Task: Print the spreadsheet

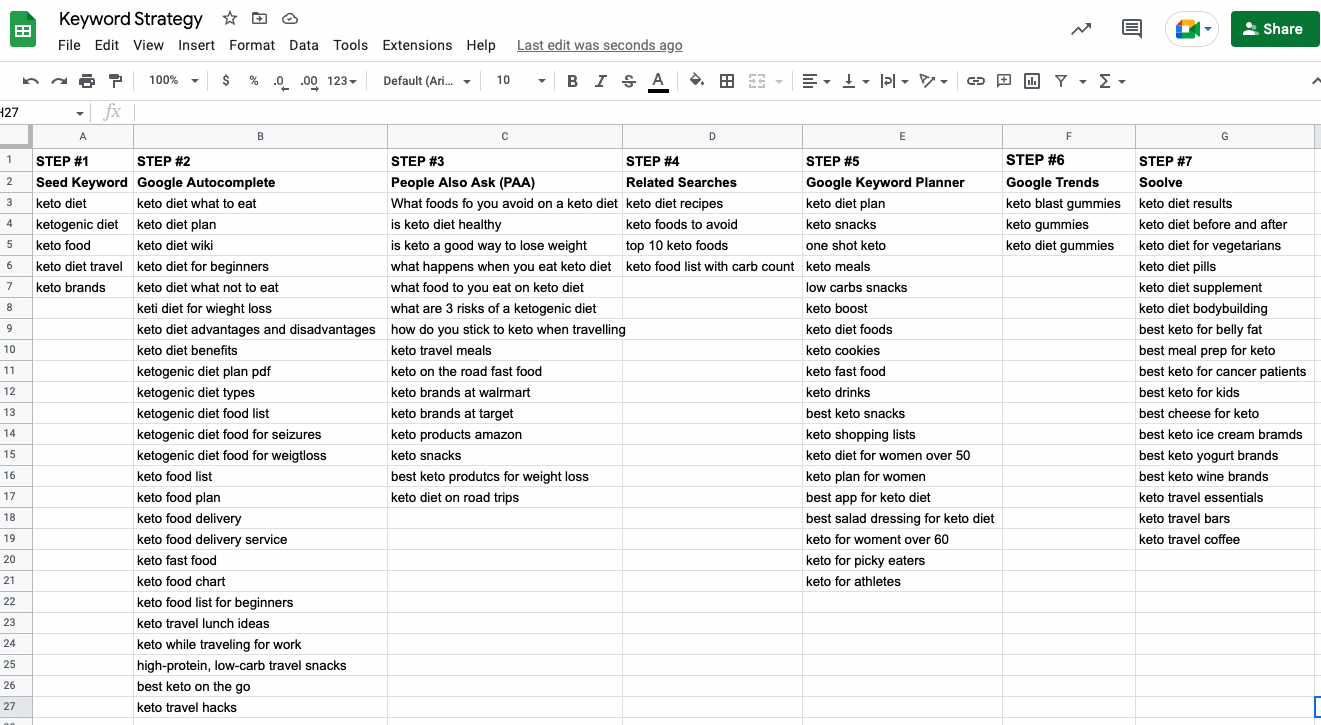Action: coord(87,81)
